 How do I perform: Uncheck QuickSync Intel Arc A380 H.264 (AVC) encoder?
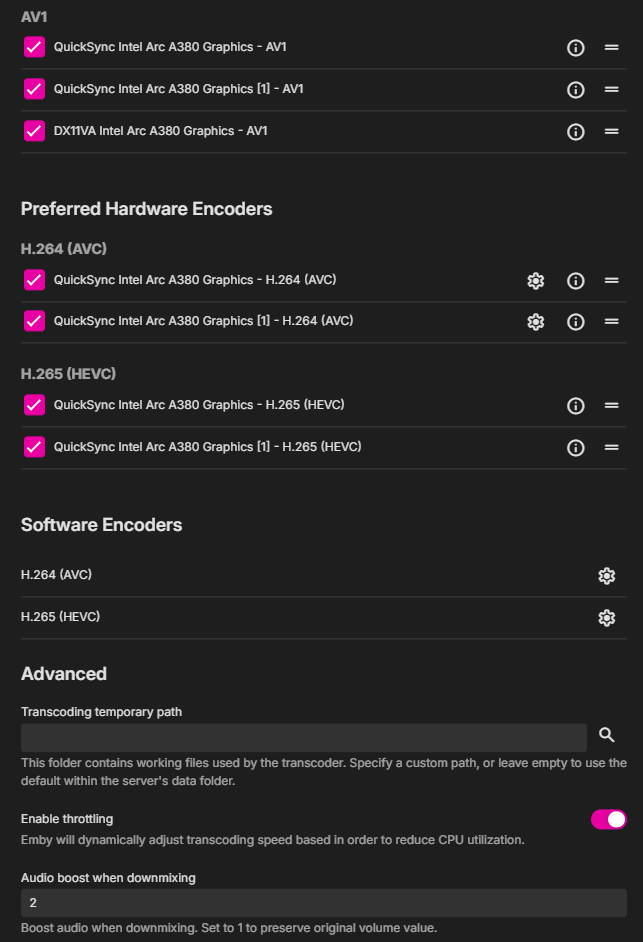tap(34, 280)
